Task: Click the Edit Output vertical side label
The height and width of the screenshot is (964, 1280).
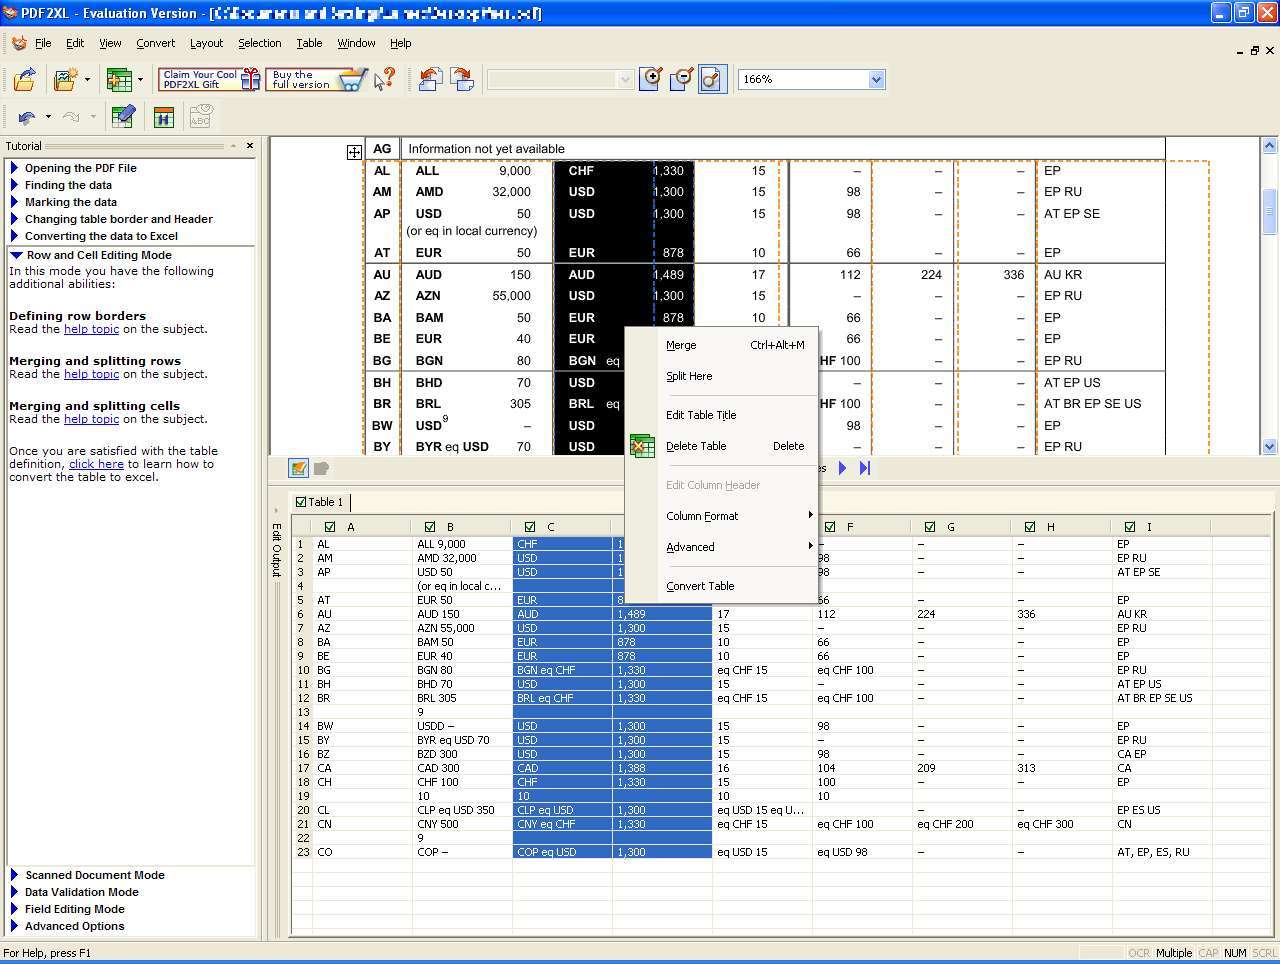Action: pyautogui.click(x=277, y=549)
